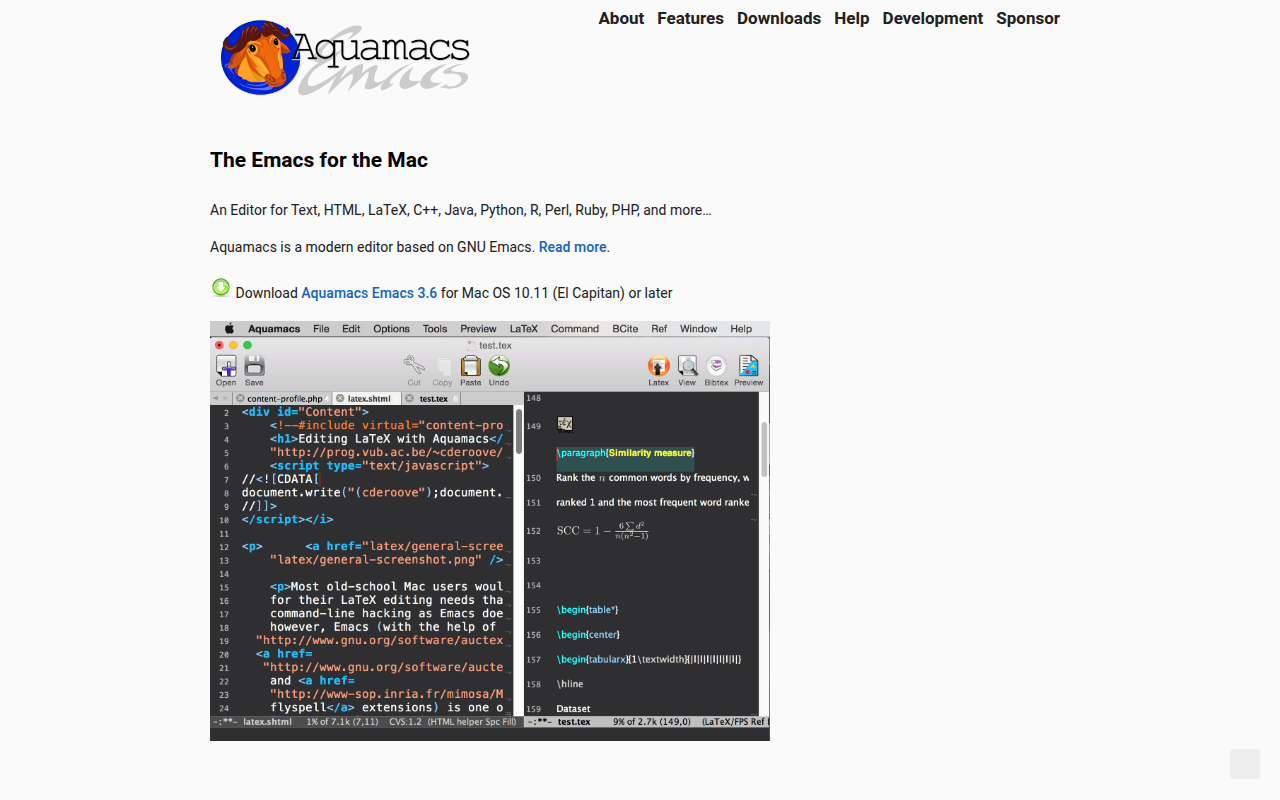Viewport: 1280px width, 800px height.
Task: Open the Downloads navigation item
Action: click(x=779, y=18)
